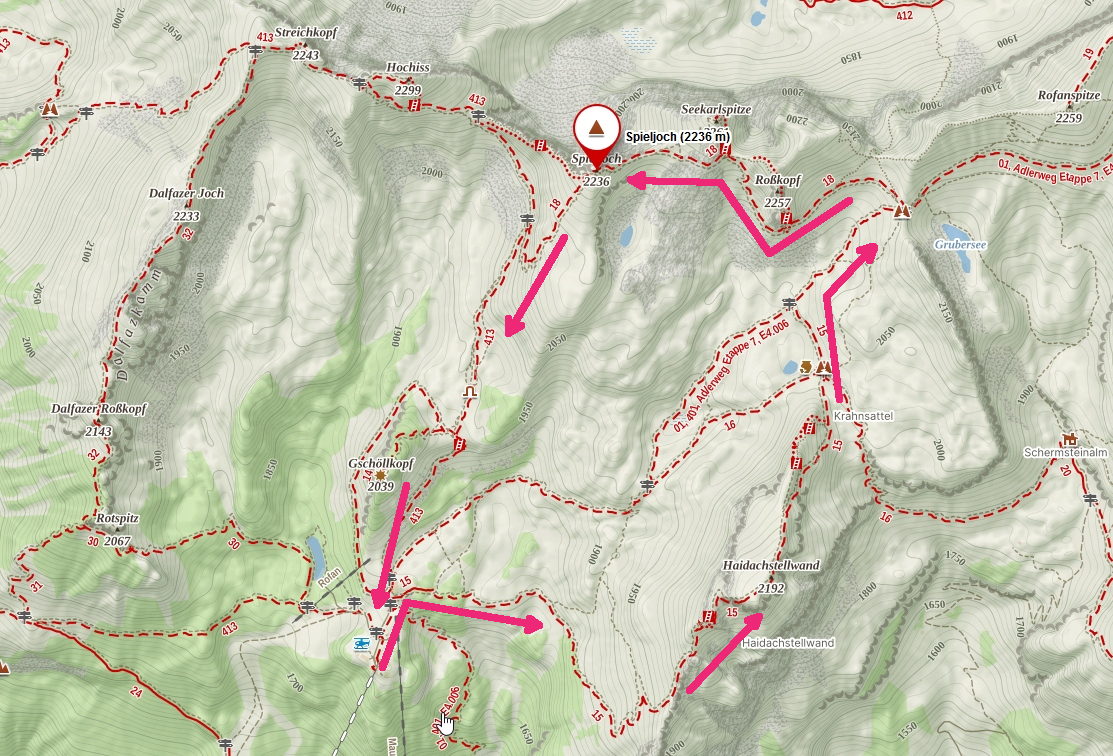Click the peak icon at the far-left trail junction
1113x756 pixels.
click(x=49, y=109)
